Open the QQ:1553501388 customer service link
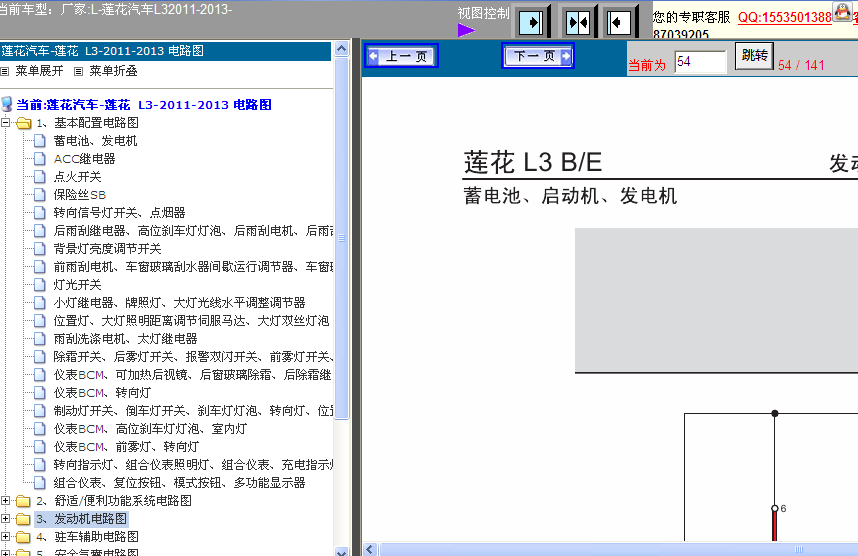This screenshot has height=556, width=858. point(784,18)
